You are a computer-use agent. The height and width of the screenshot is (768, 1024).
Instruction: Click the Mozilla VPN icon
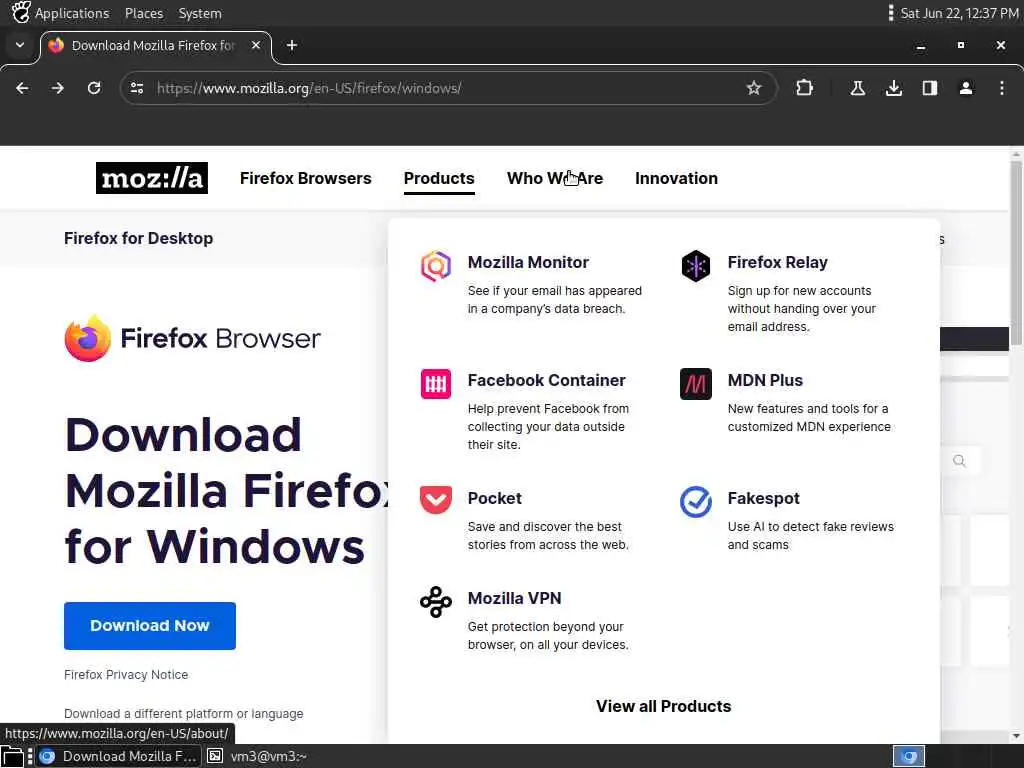tap(436, 601)
